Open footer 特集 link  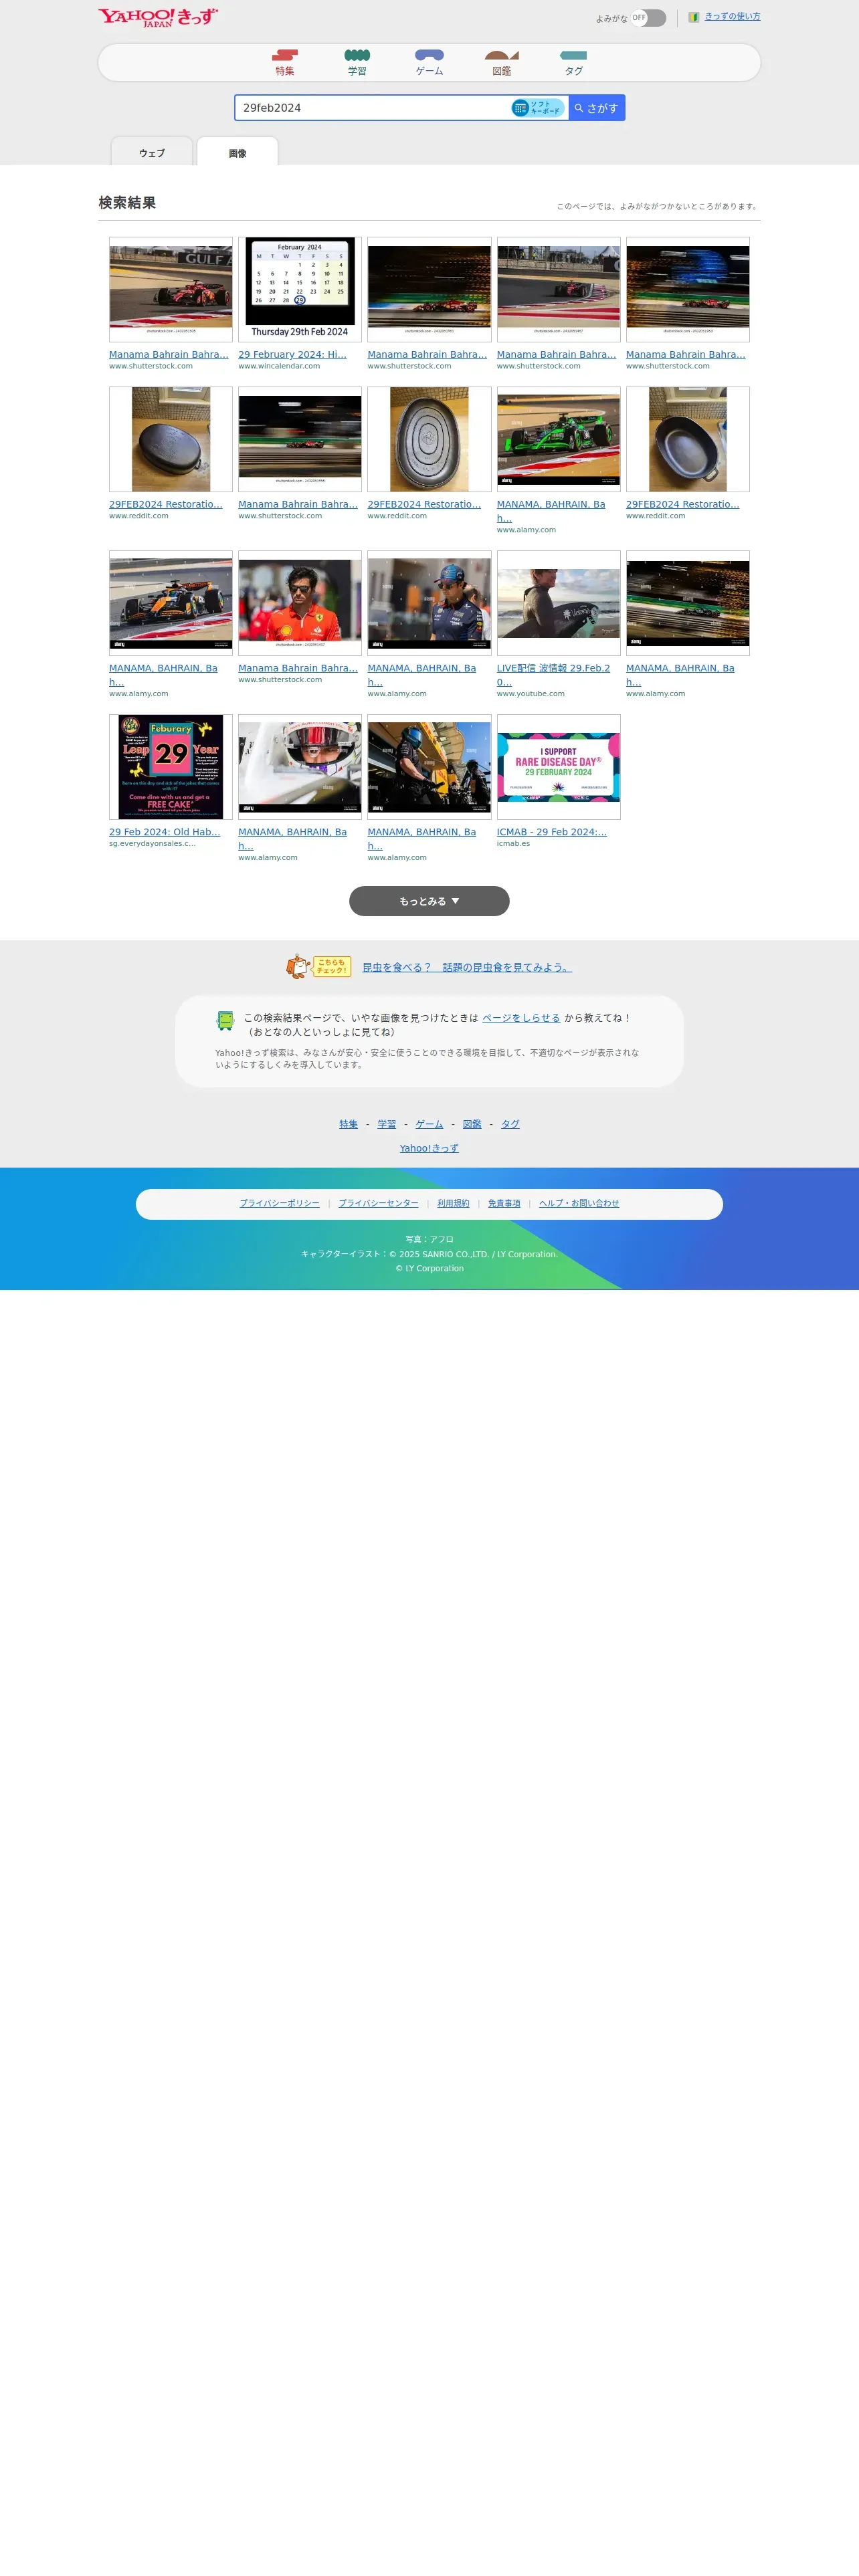coord(348,1124)
